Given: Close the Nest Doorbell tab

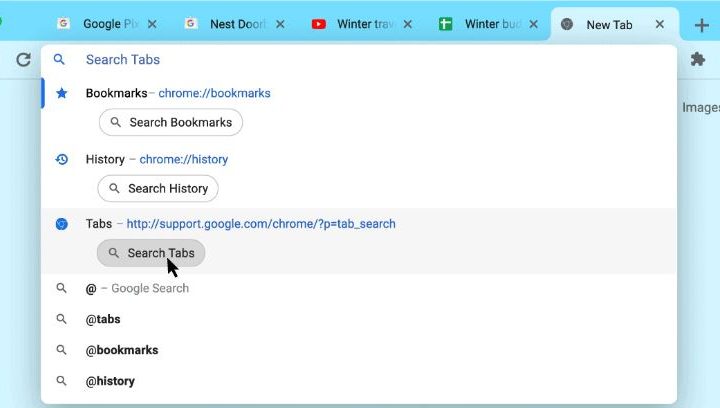Looking at the screenshot, I should 280,24.
